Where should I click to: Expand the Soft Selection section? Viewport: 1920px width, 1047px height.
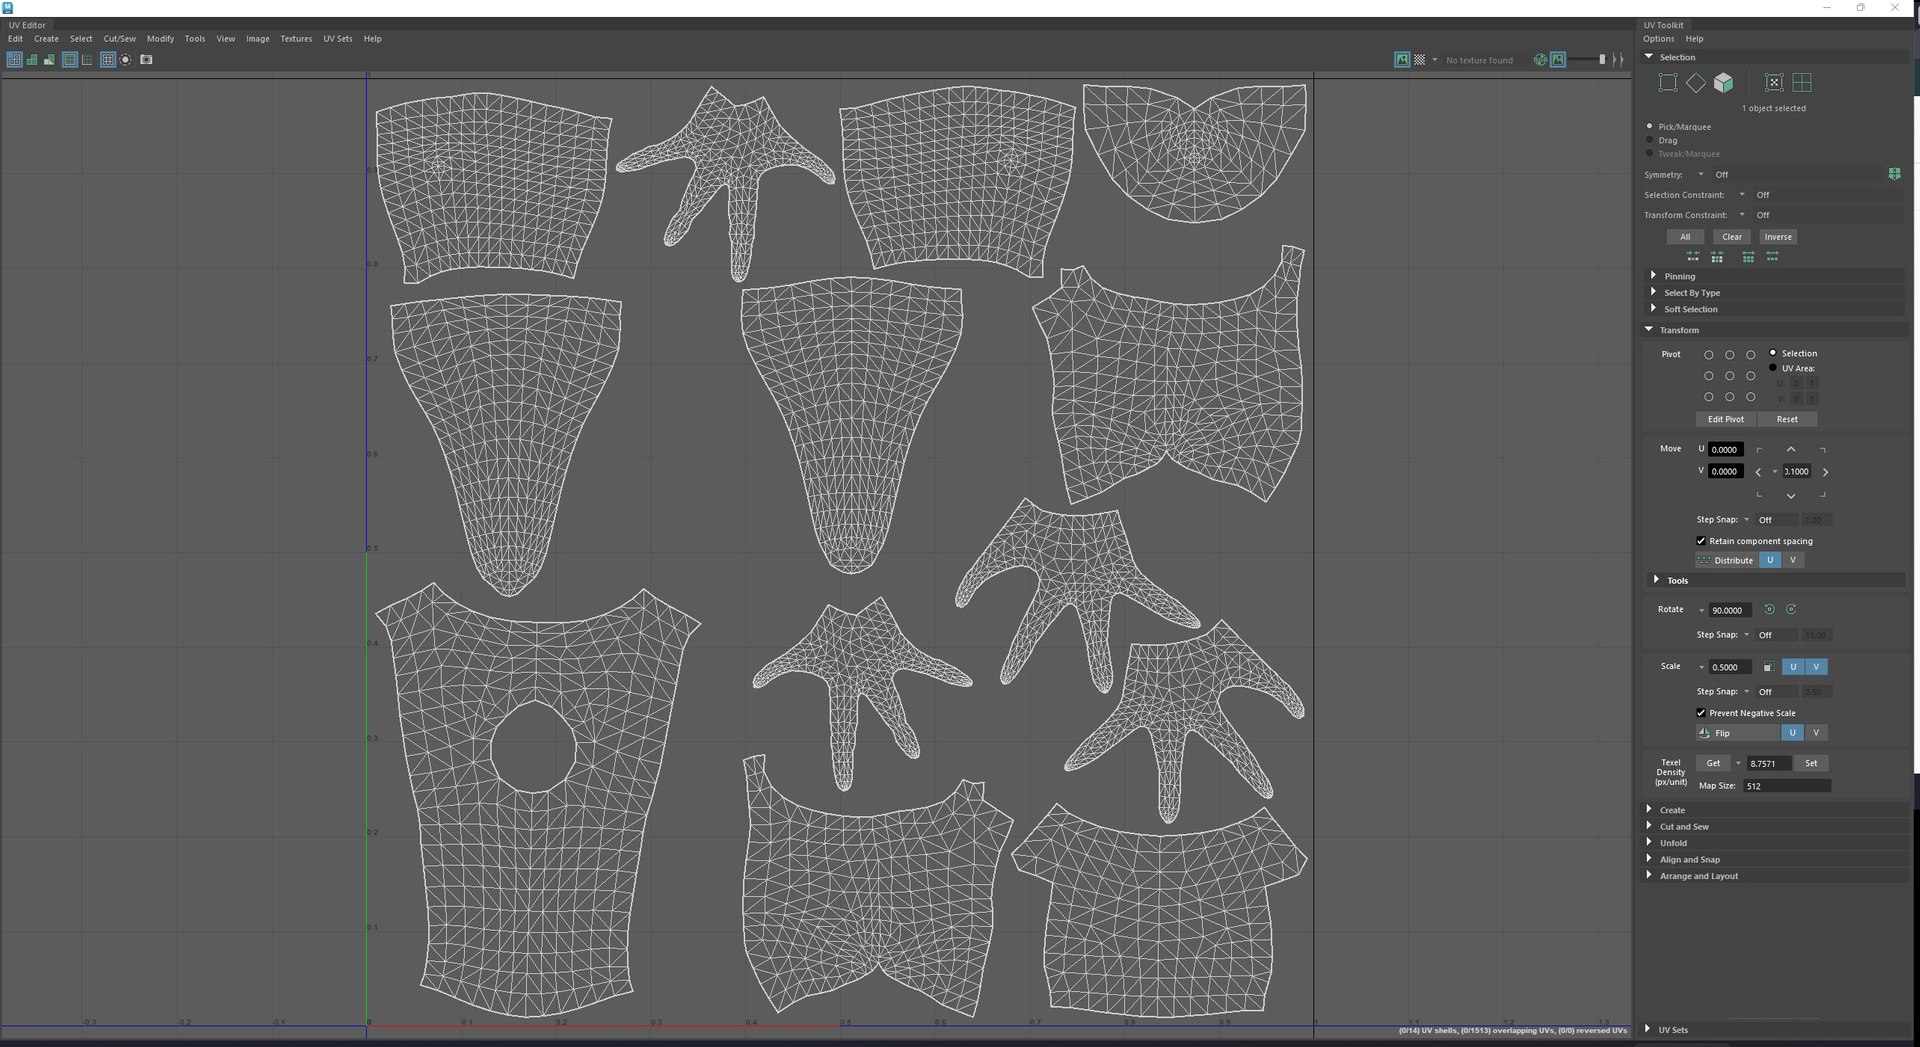(x=1776, y=309)
